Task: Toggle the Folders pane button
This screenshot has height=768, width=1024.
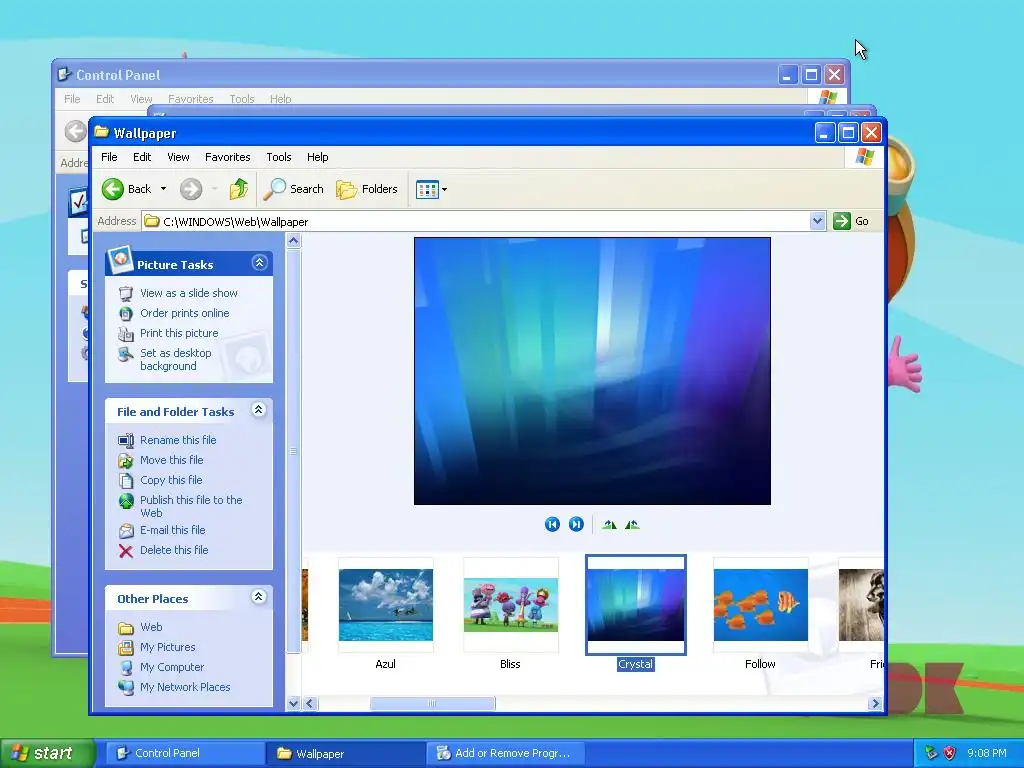Action: (367, 189)
